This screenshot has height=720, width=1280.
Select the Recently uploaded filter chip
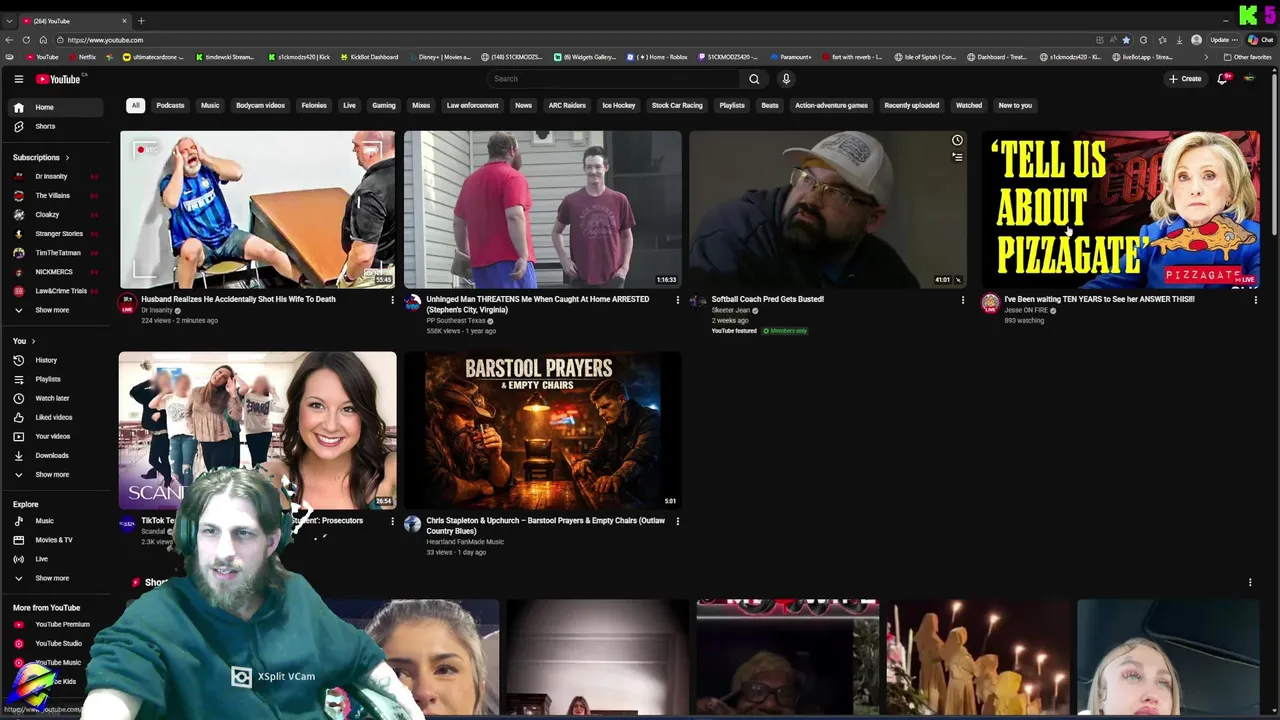pyautogui.click(x=912, y=105)
